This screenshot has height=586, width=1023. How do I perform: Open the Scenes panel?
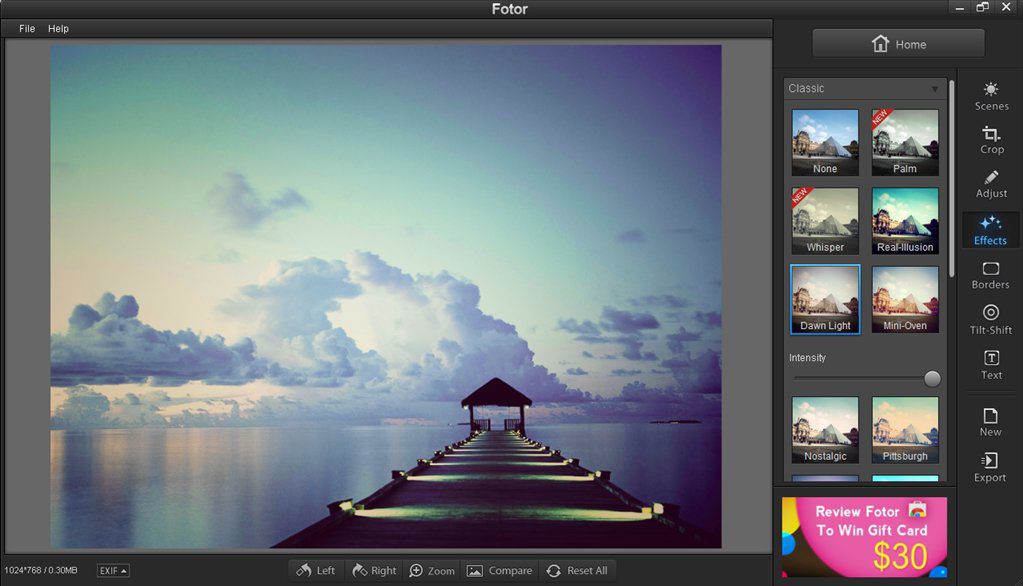pyautogui.click(x=991, y=96)
